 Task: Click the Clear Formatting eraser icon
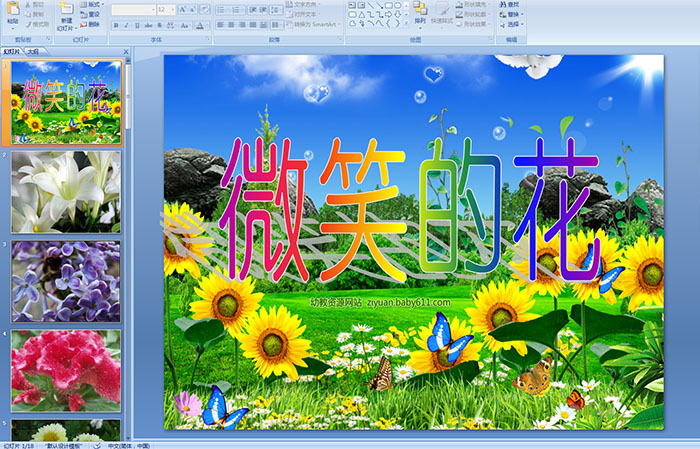(204, 9)
